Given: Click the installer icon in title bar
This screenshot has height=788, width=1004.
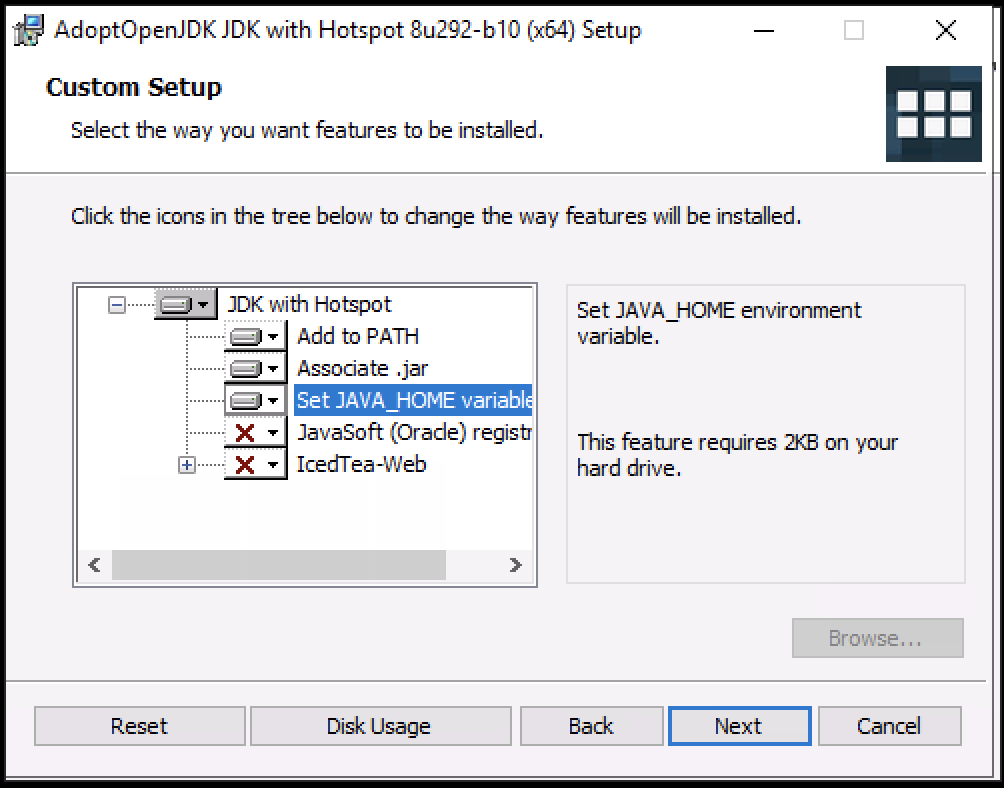Looking at the screenshot, I should 29,29.
